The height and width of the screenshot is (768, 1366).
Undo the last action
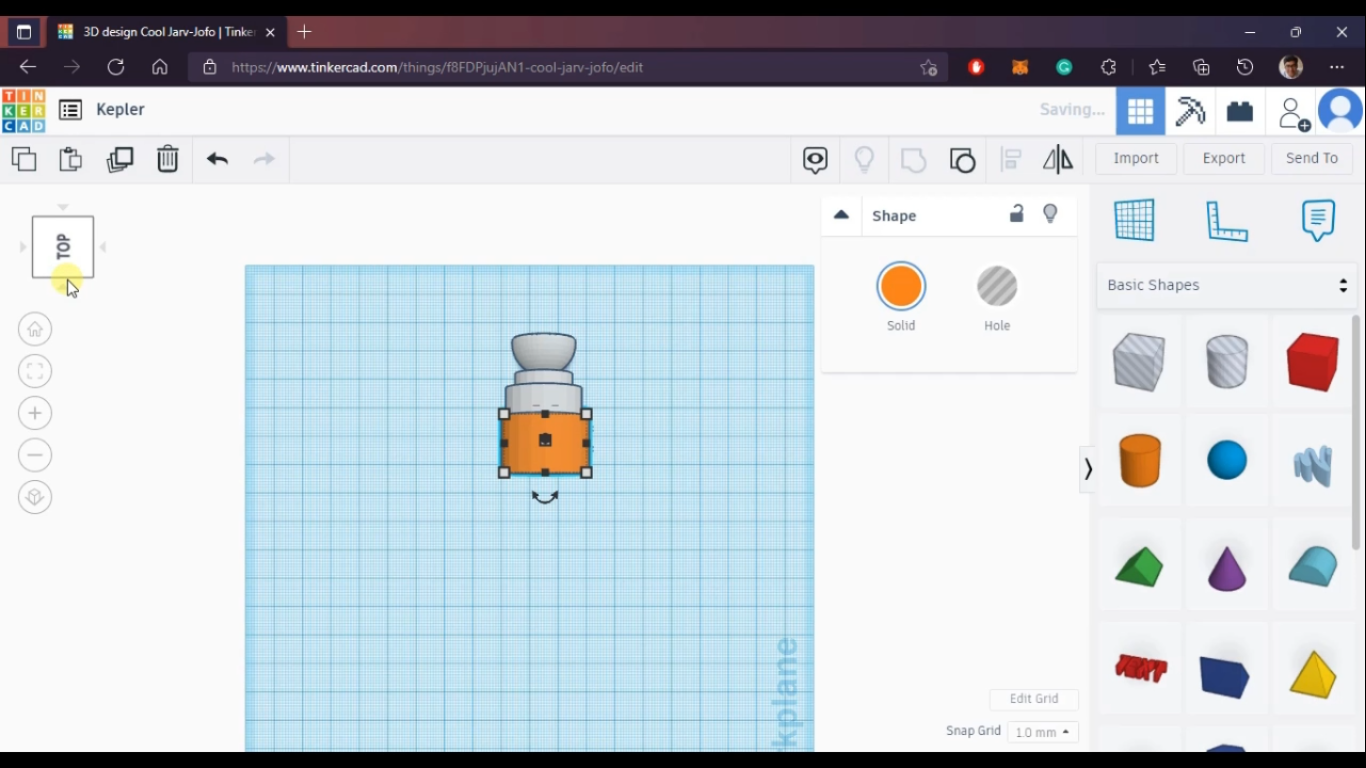tap(217, 159)
